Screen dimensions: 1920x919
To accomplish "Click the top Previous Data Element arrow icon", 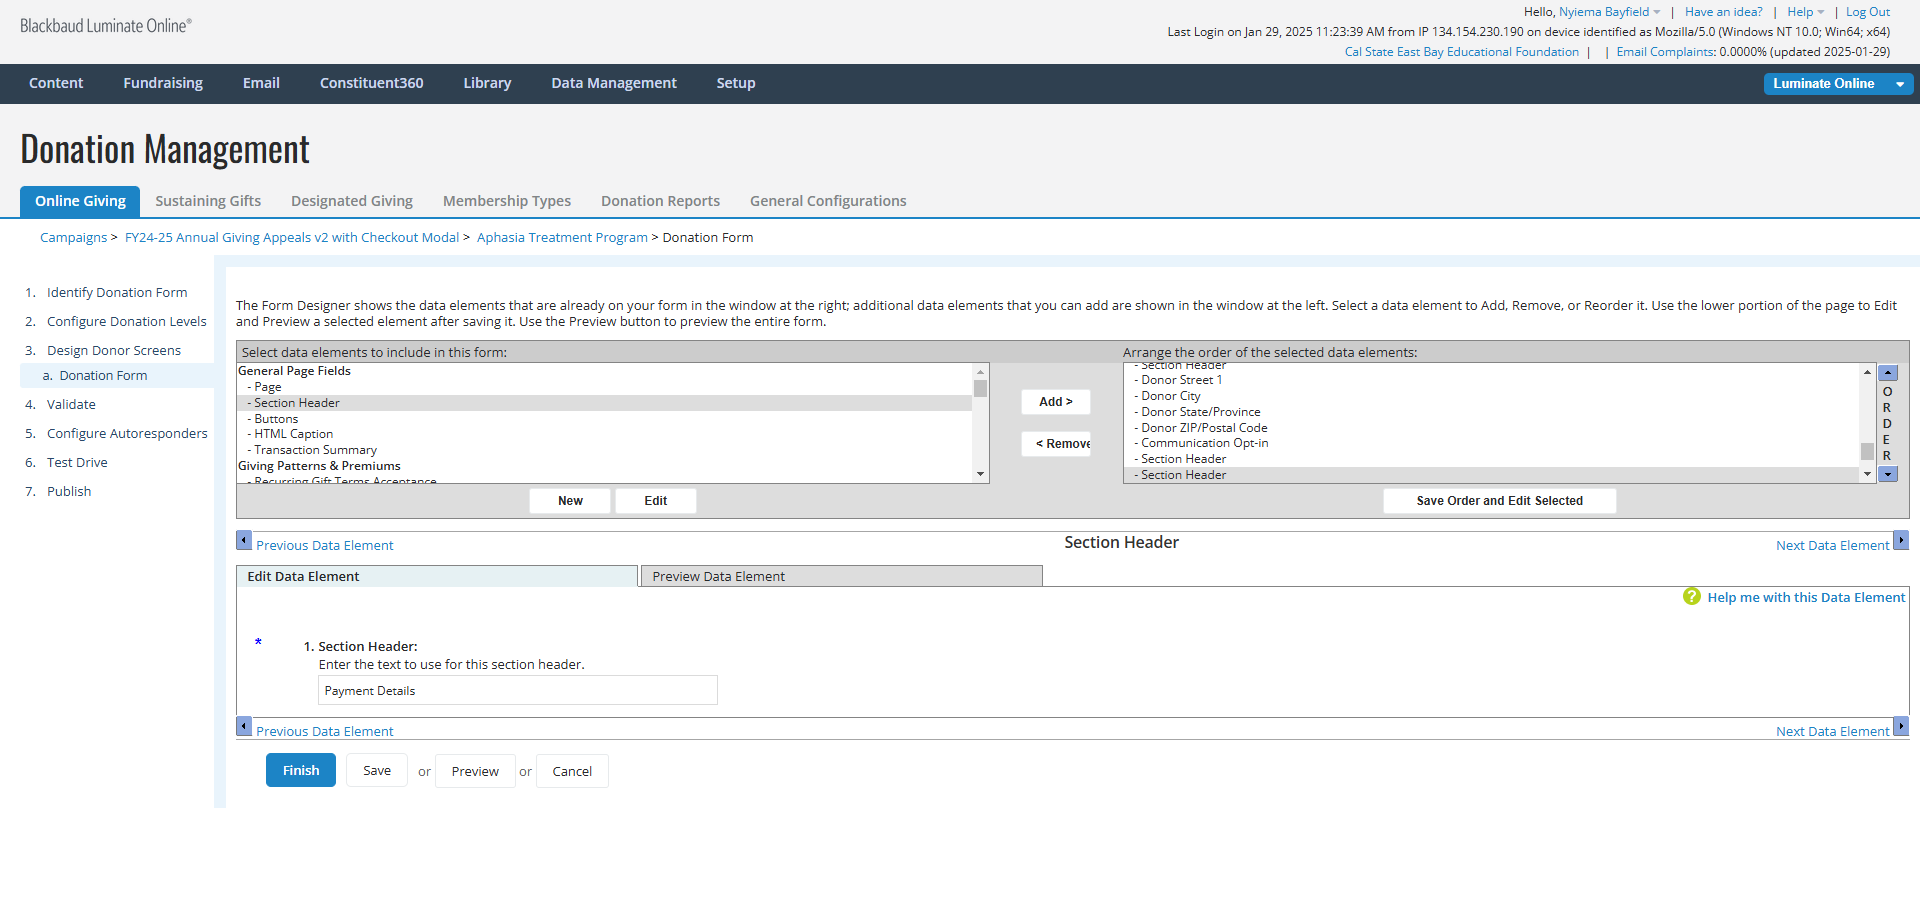I will coord(244,541).
